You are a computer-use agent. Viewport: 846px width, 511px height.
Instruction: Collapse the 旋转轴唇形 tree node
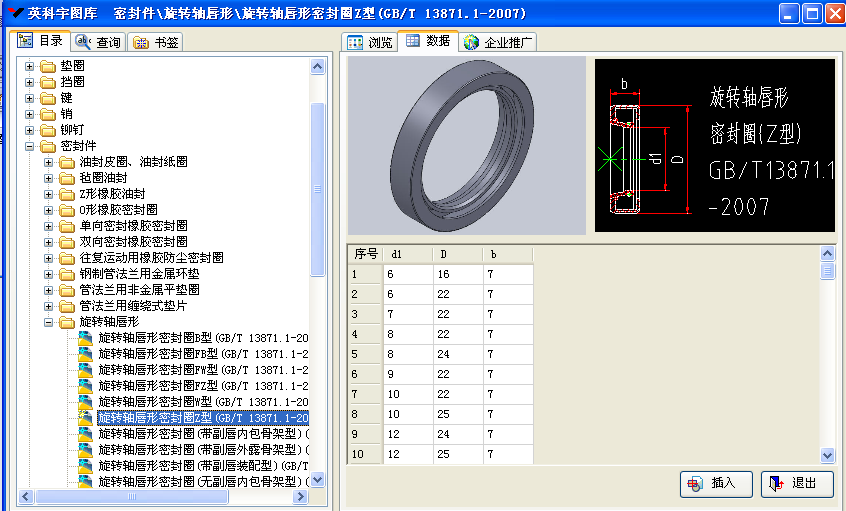[50, 322]
